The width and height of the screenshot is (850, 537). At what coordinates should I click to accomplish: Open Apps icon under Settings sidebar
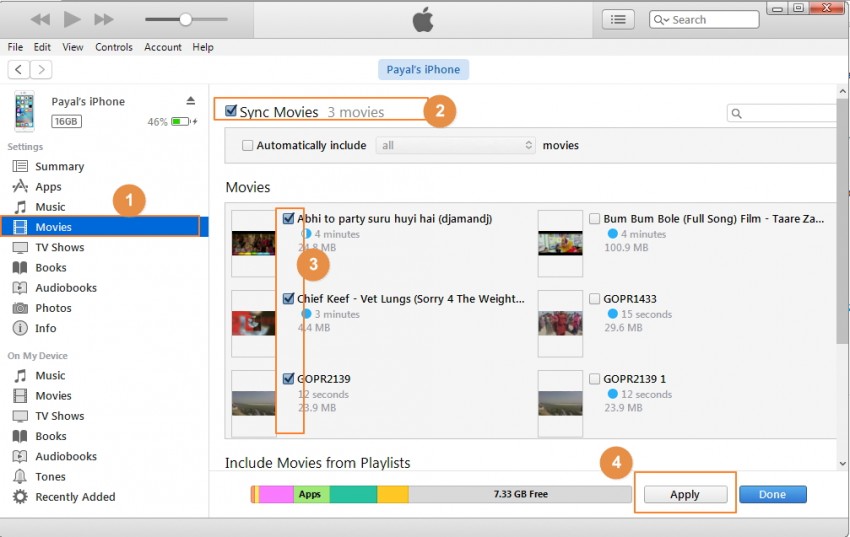pos(19,187)
